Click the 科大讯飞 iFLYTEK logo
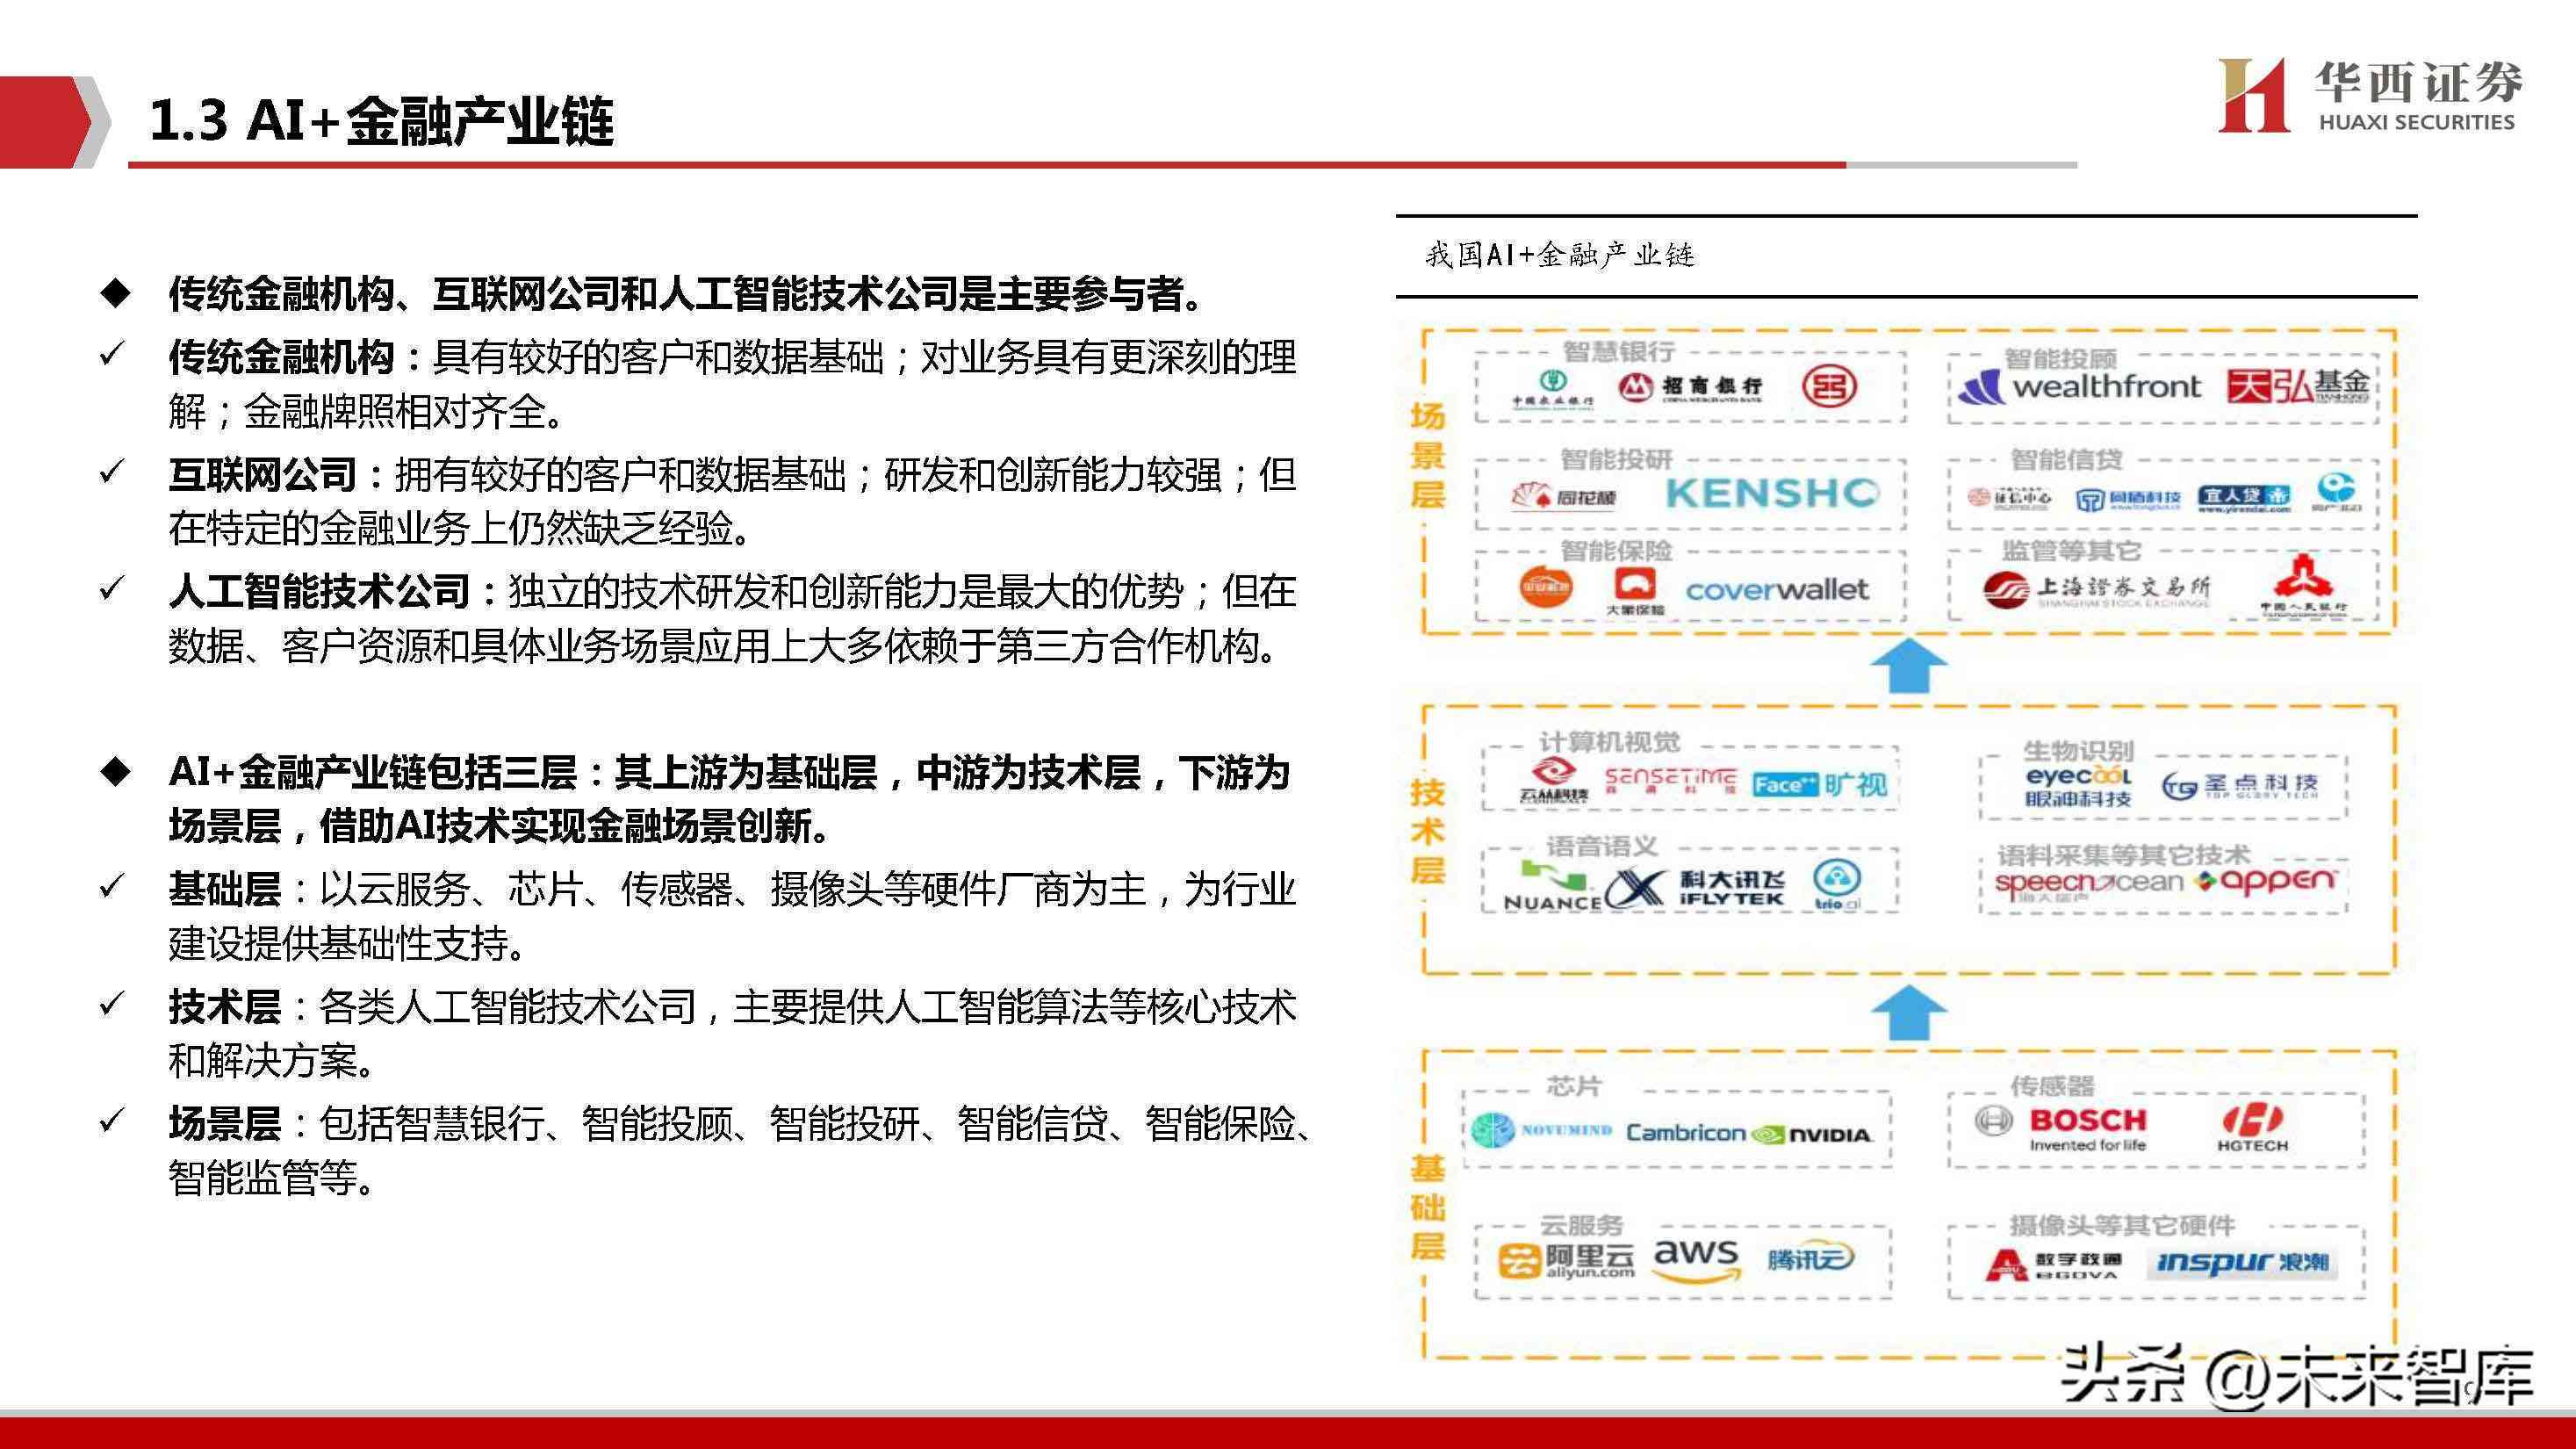Image resolution: width=2576 pixels, height=1449 pixels. (1695, 888)
